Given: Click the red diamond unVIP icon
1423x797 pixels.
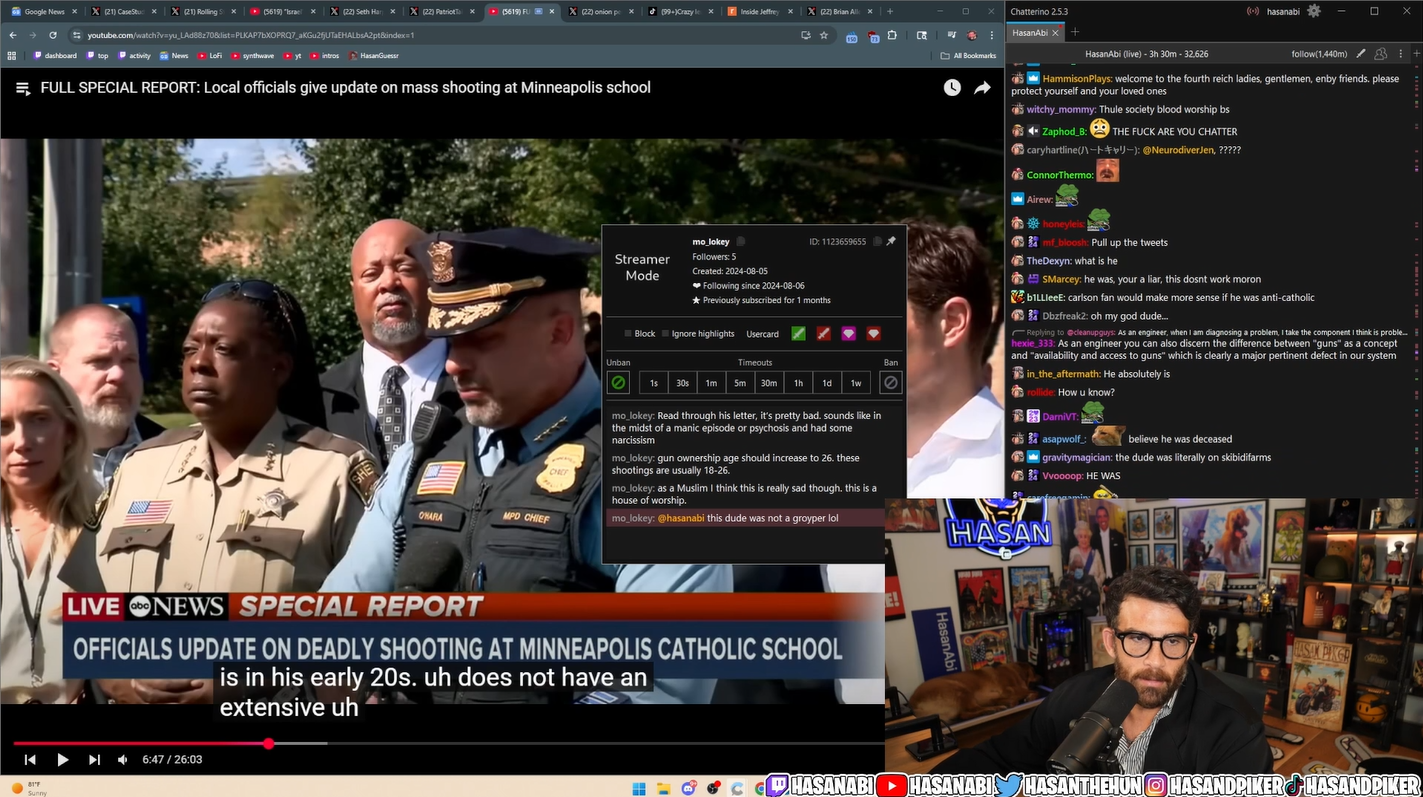Looking at the screenshot, I should click(x=873, y=334).
